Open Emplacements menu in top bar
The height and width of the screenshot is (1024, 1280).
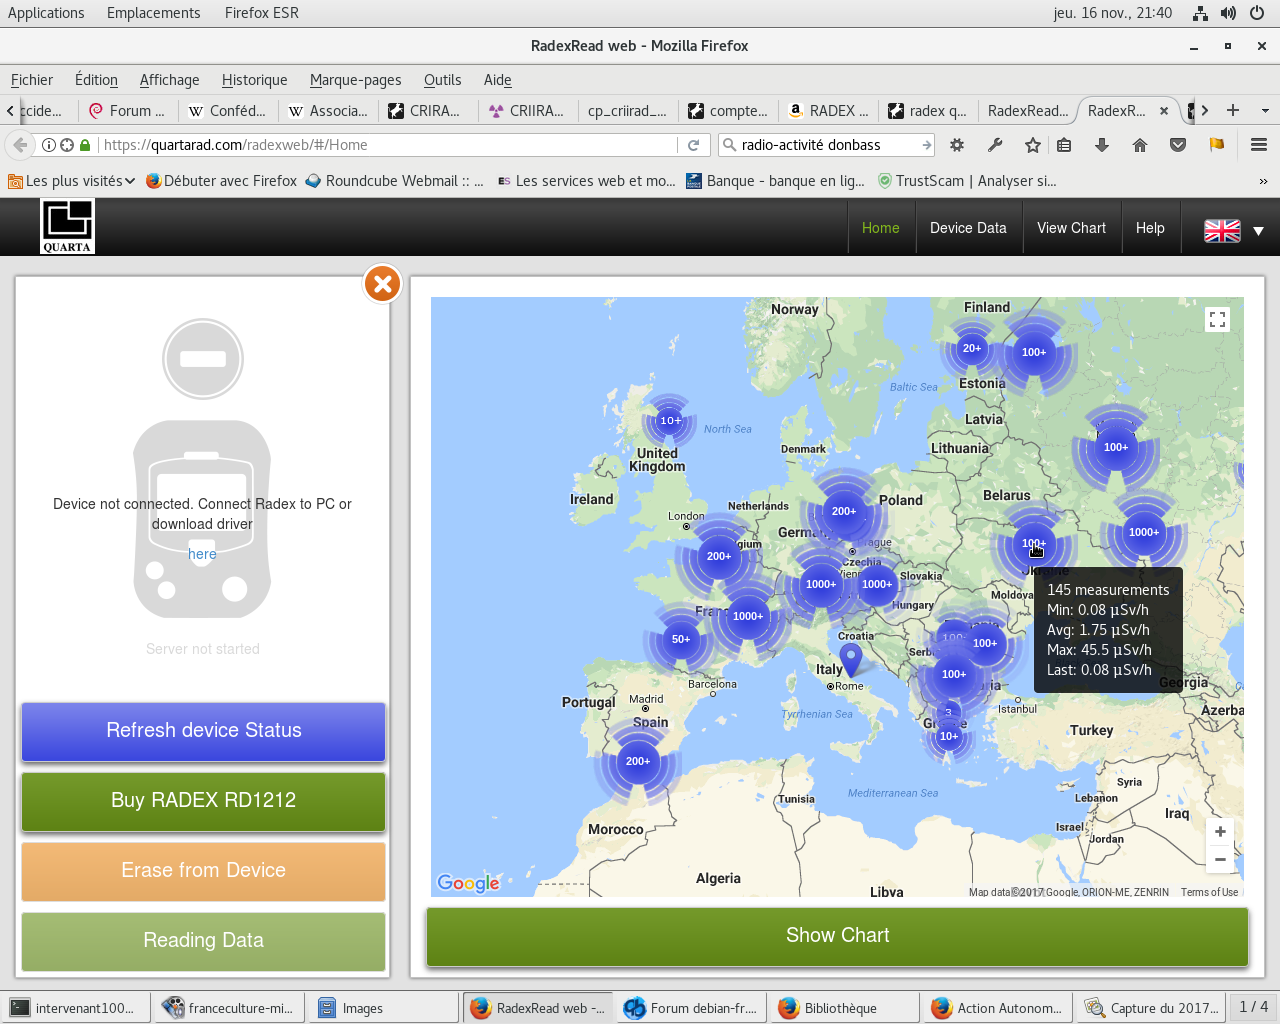click(153, 13)
